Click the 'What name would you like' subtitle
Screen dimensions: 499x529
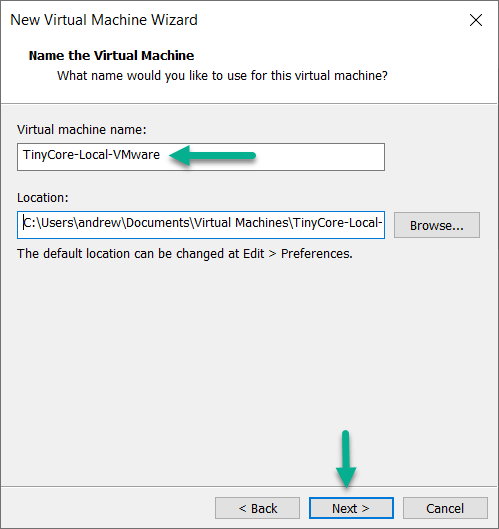(222, 76)
